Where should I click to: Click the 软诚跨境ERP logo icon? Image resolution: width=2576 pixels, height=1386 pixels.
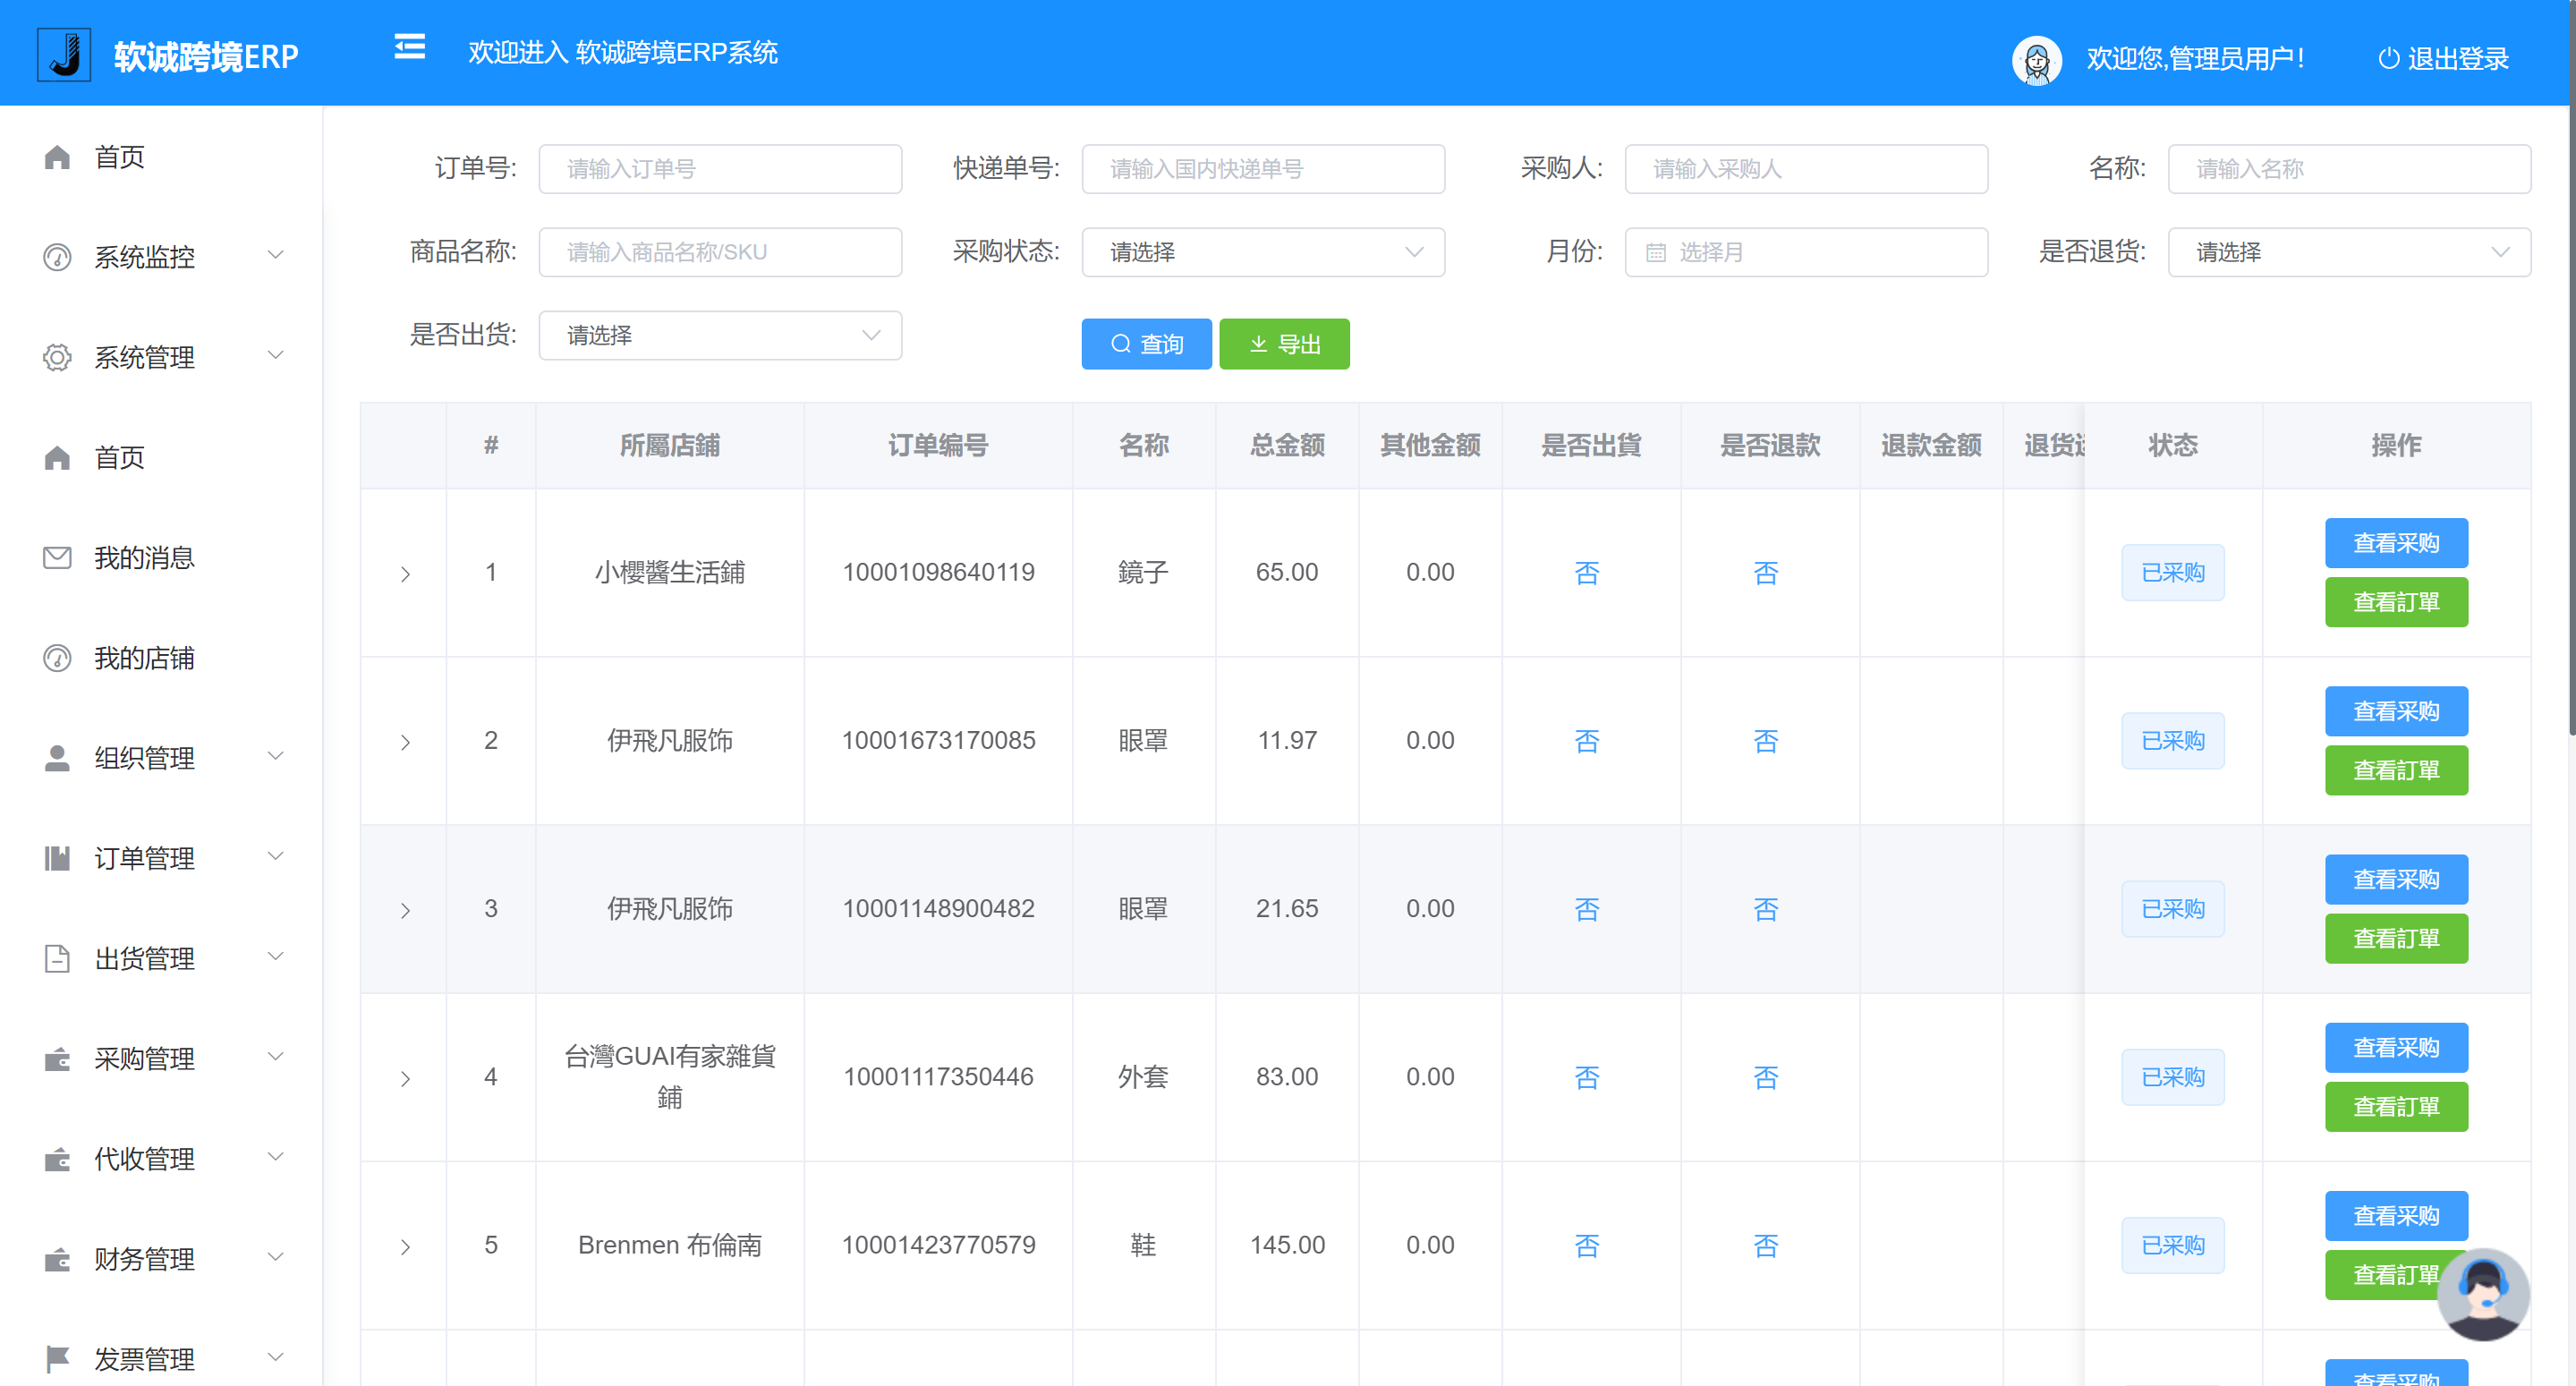coord(64,55)
